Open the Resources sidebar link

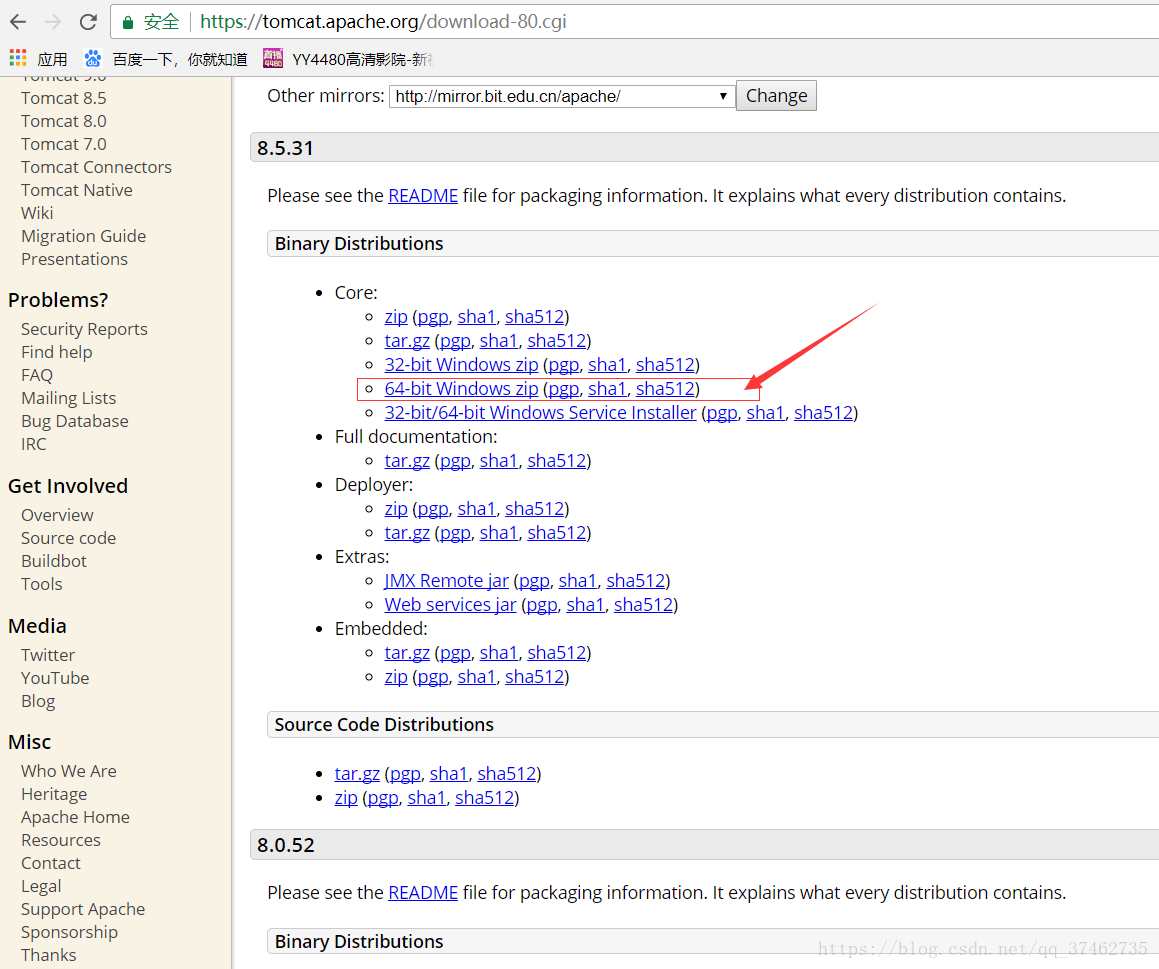click(61, 840)
